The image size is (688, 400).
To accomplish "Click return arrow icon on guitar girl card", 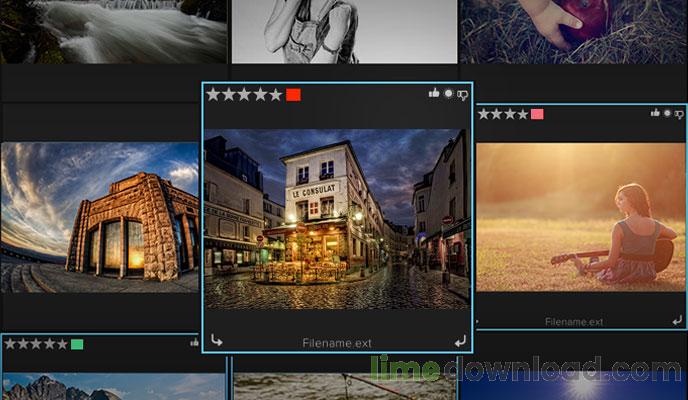I will pos(677,321).
